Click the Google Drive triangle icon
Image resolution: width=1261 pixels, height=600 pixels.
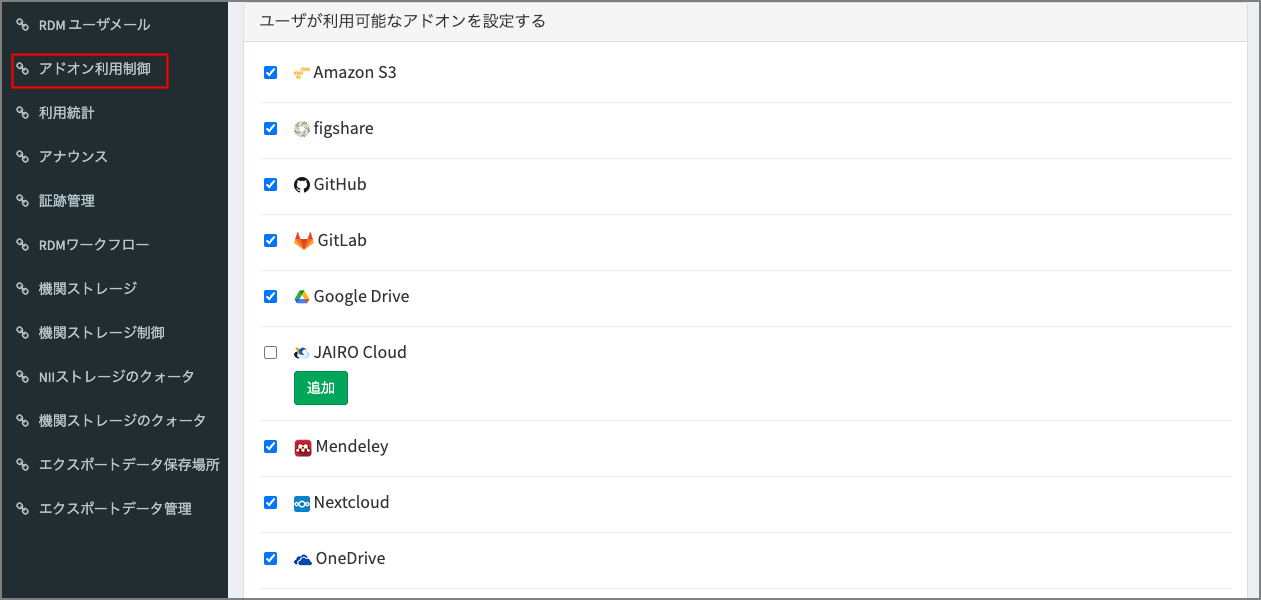[x=300, y=295]
